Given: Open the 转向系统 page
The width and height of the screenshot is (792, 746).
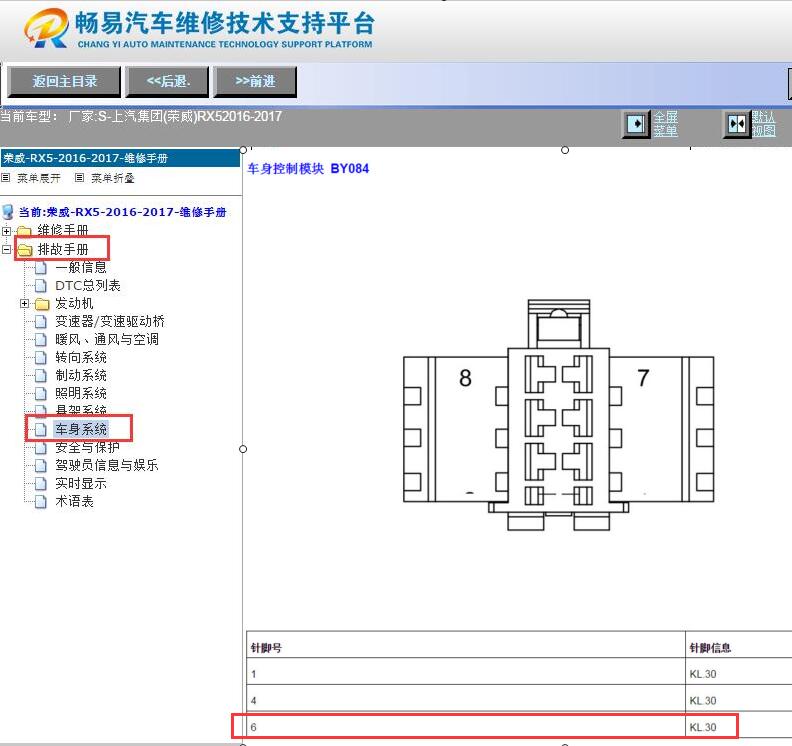Looking at the screenshot, I should coord(81,358).
